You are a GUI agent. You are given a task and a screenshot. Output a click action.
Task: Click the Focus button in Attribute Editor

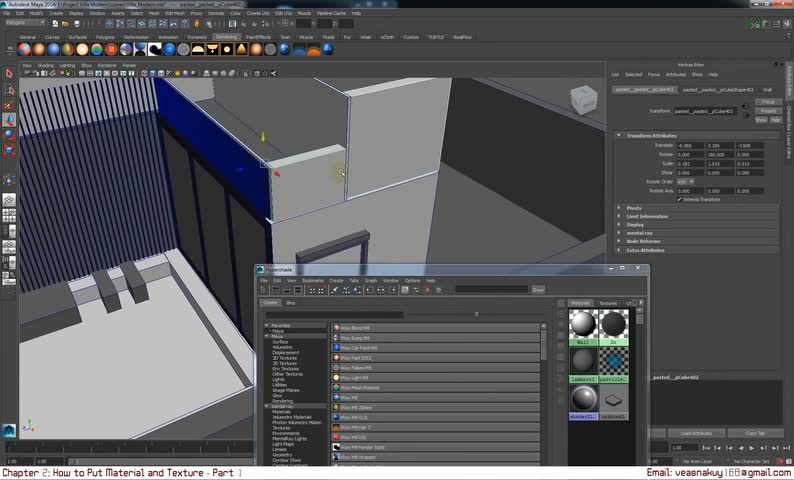(768, 102)
